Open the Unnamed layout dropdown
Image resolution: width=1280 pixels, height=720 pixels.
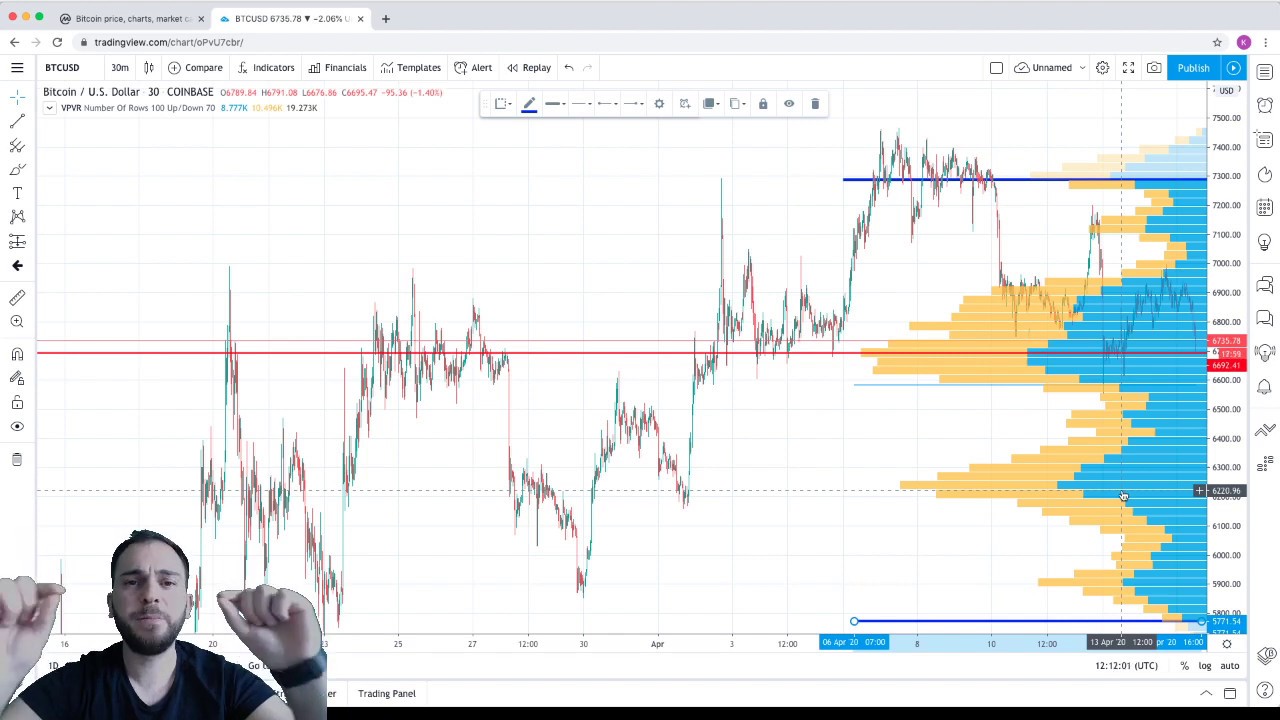coord(1051,67)
